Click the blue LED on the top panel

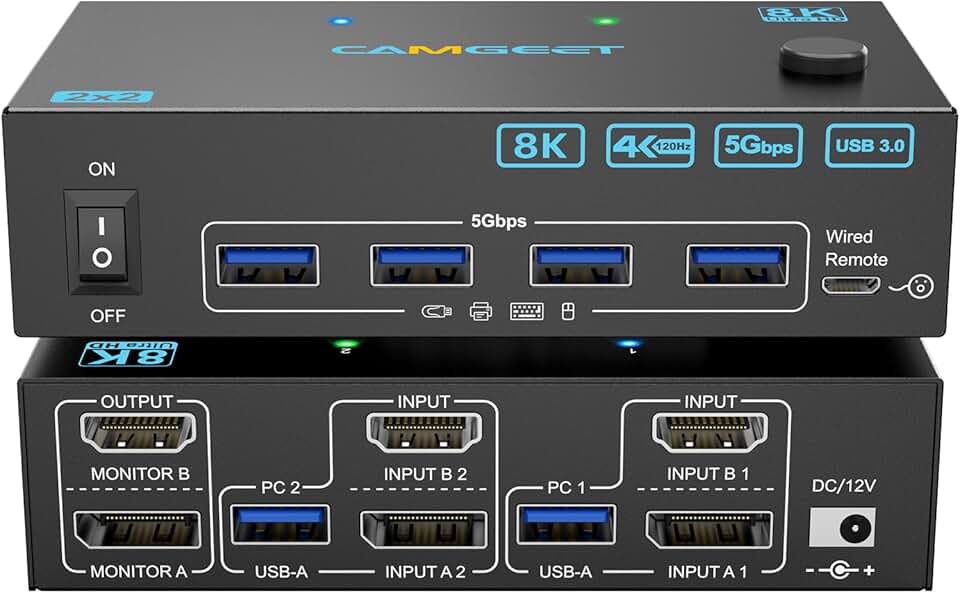tap(339, 21)
